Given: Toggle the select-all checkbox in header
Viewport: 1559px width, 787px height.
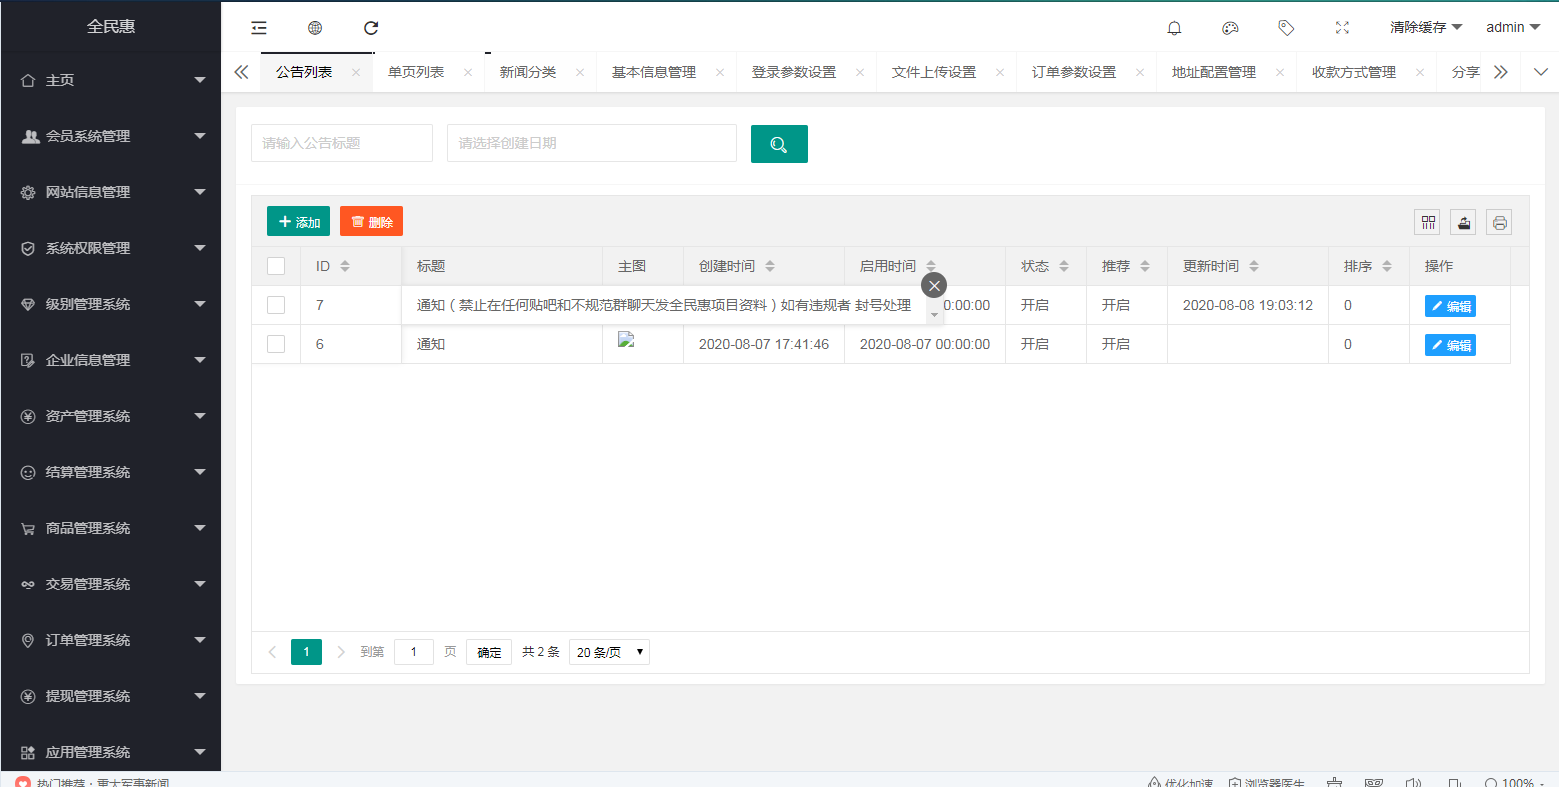Looking at the screenshot, I should click(276, 266).
